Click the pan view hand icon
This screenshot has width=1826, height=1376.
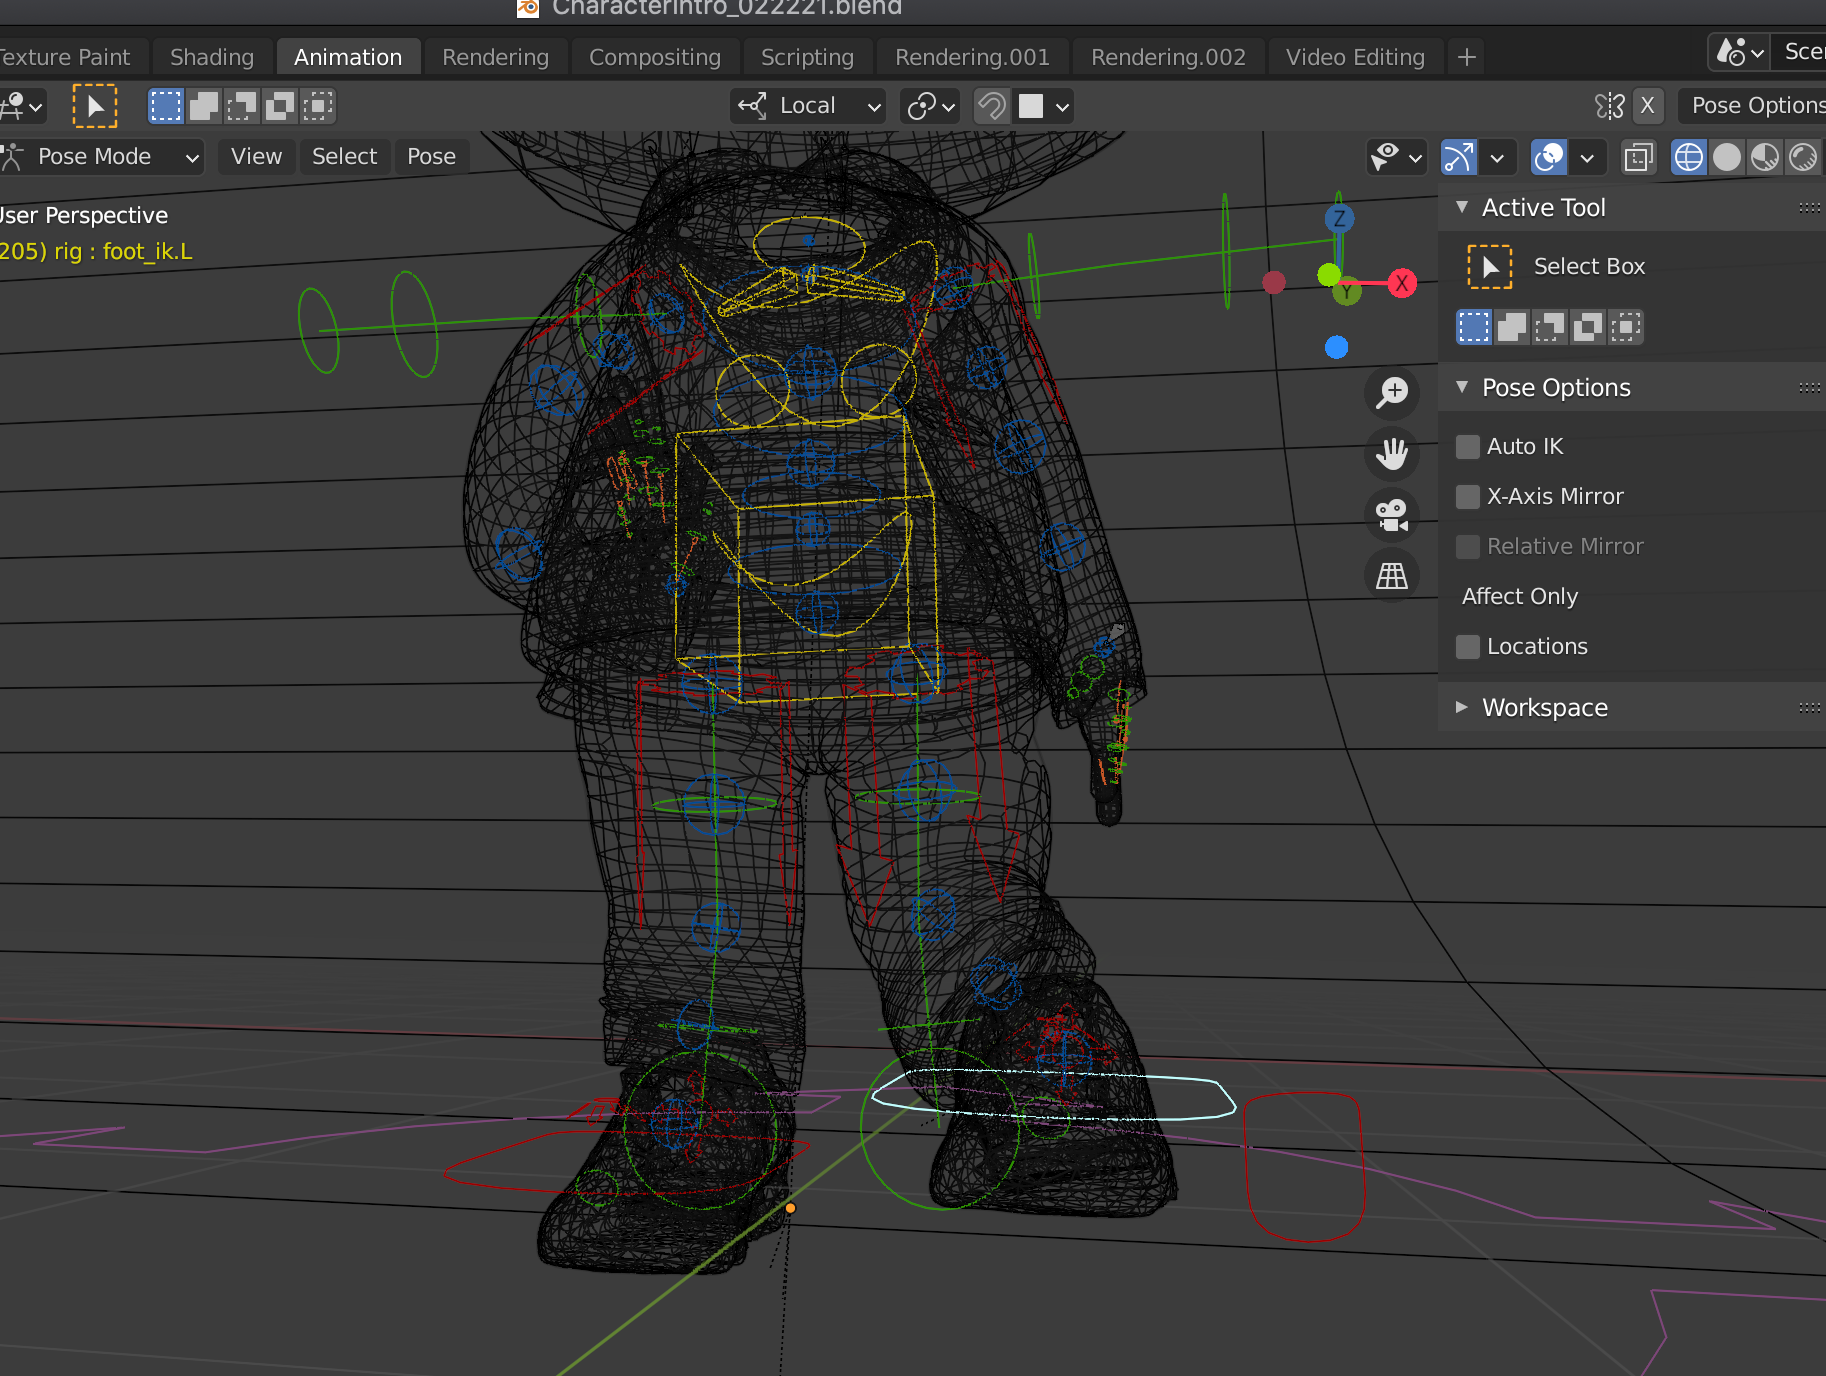tap(1391, 454)
